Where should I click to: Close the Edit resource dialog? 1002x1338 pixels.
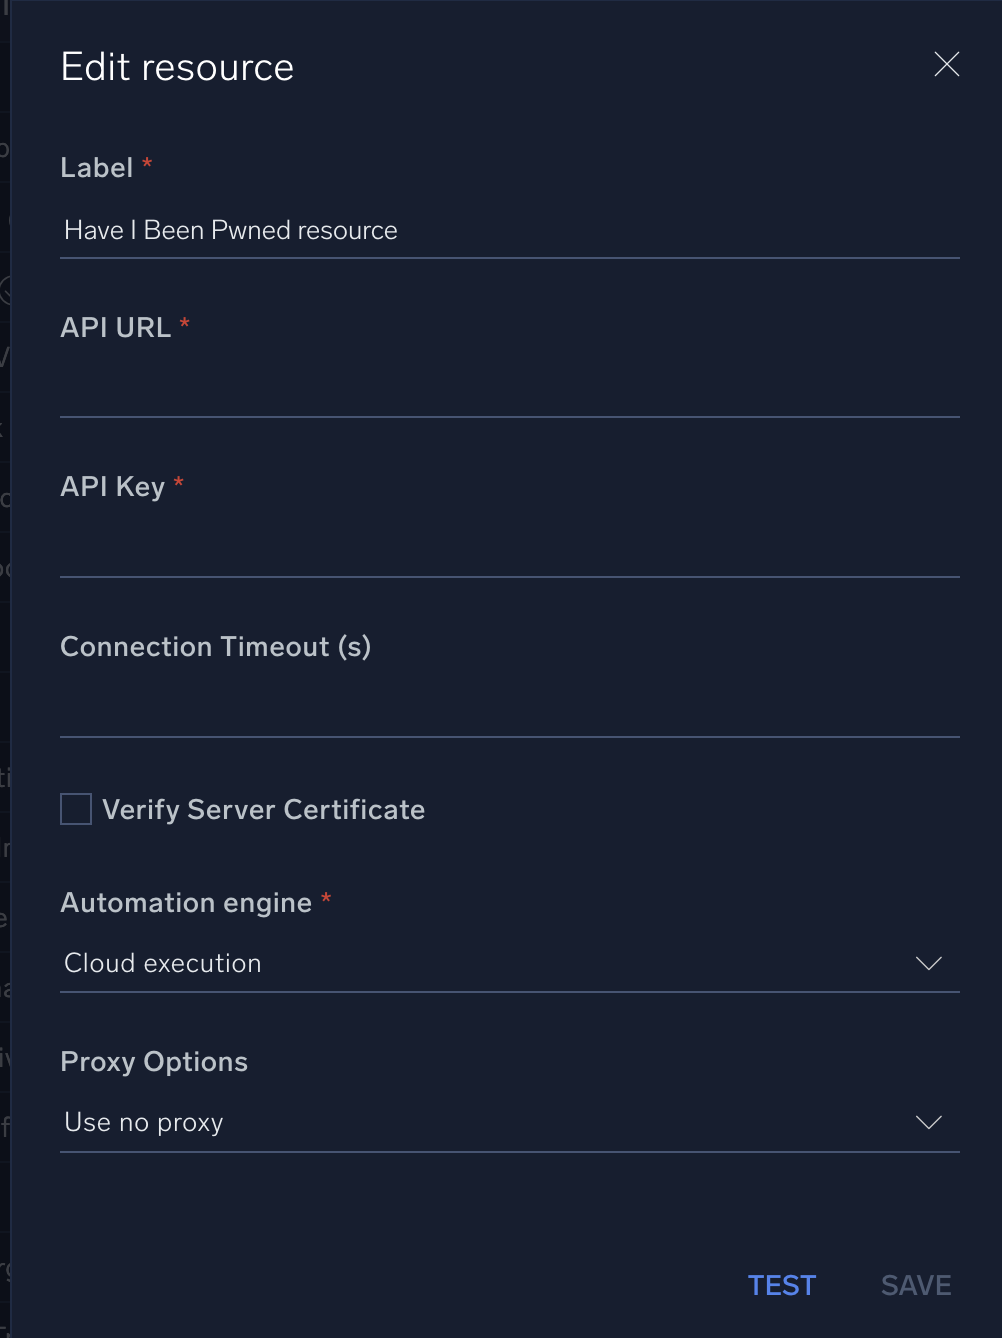(x=946, y=63)
